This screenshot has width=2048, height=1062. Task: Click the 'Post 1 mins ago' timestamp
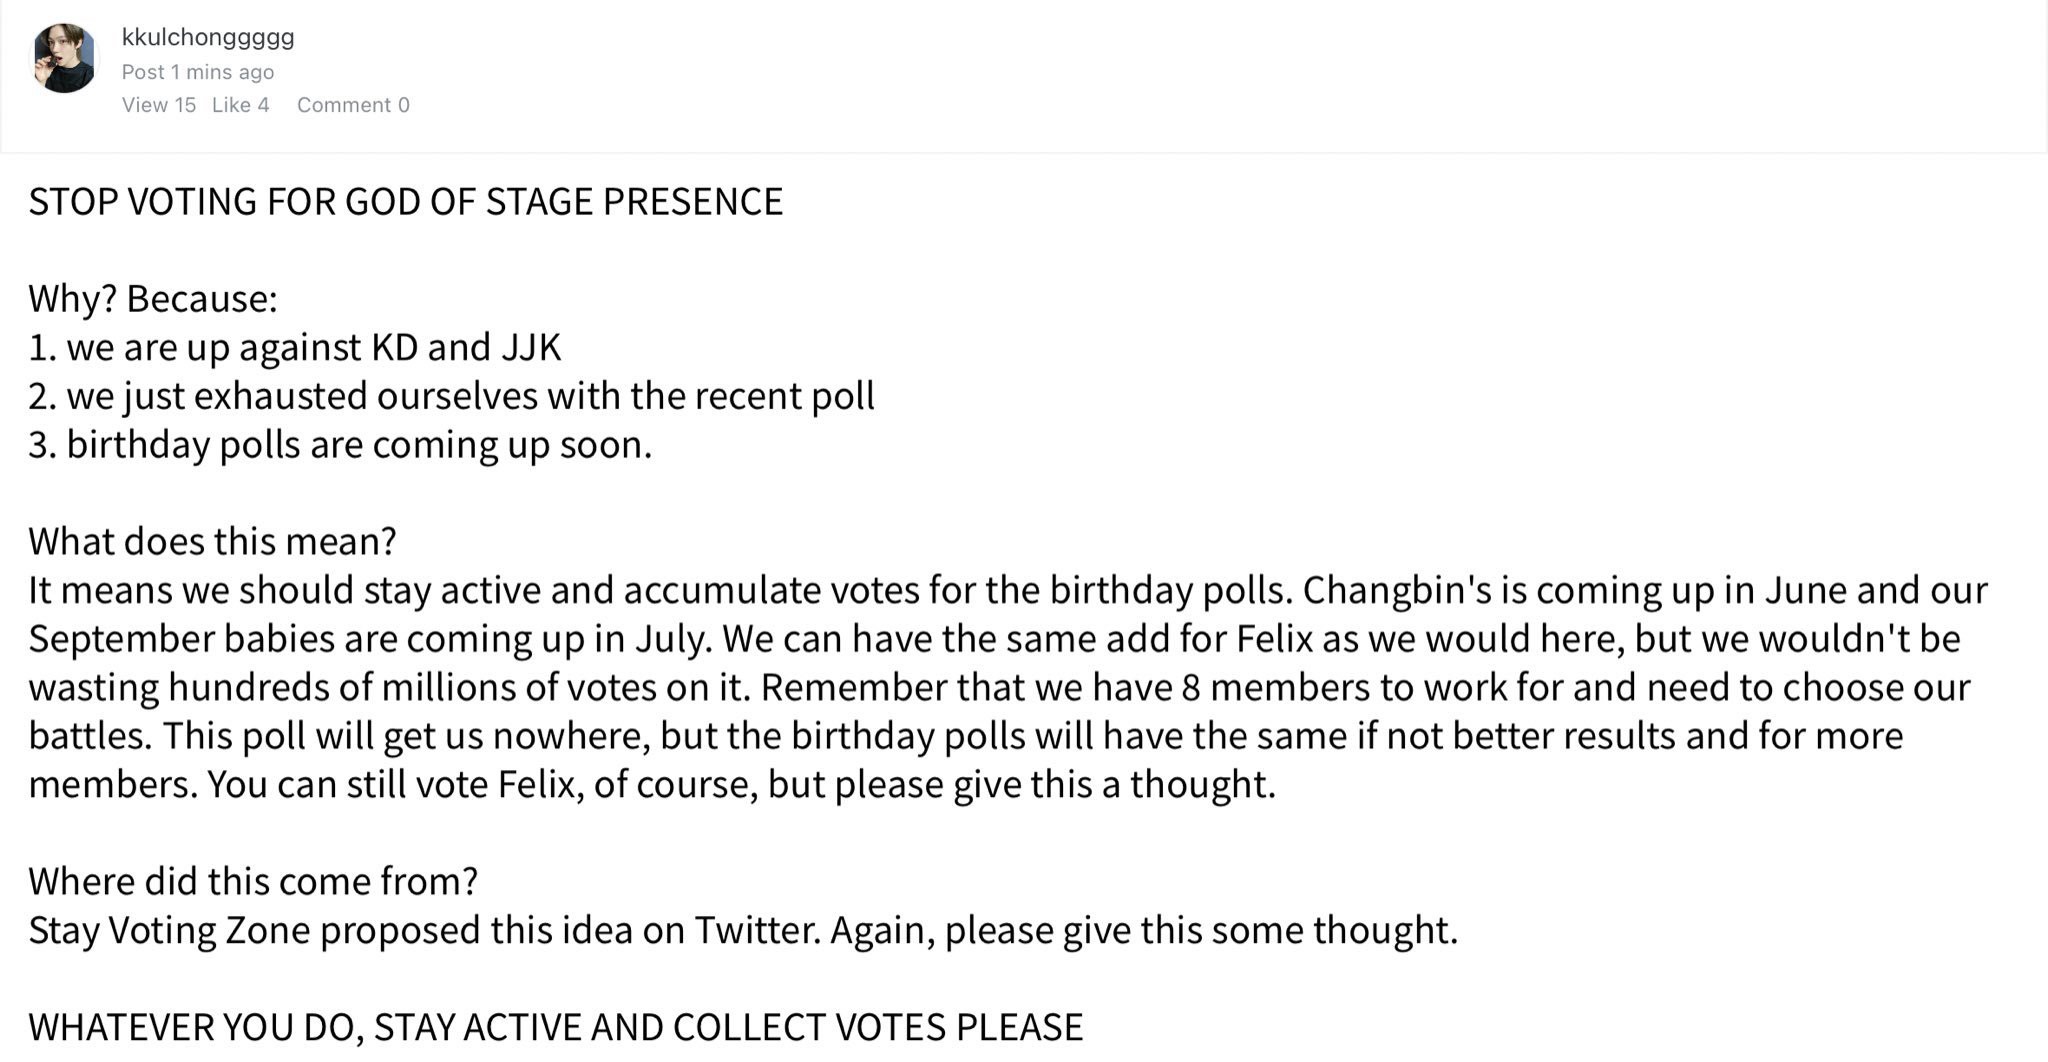pyautogui.click(x=198, y=72)
